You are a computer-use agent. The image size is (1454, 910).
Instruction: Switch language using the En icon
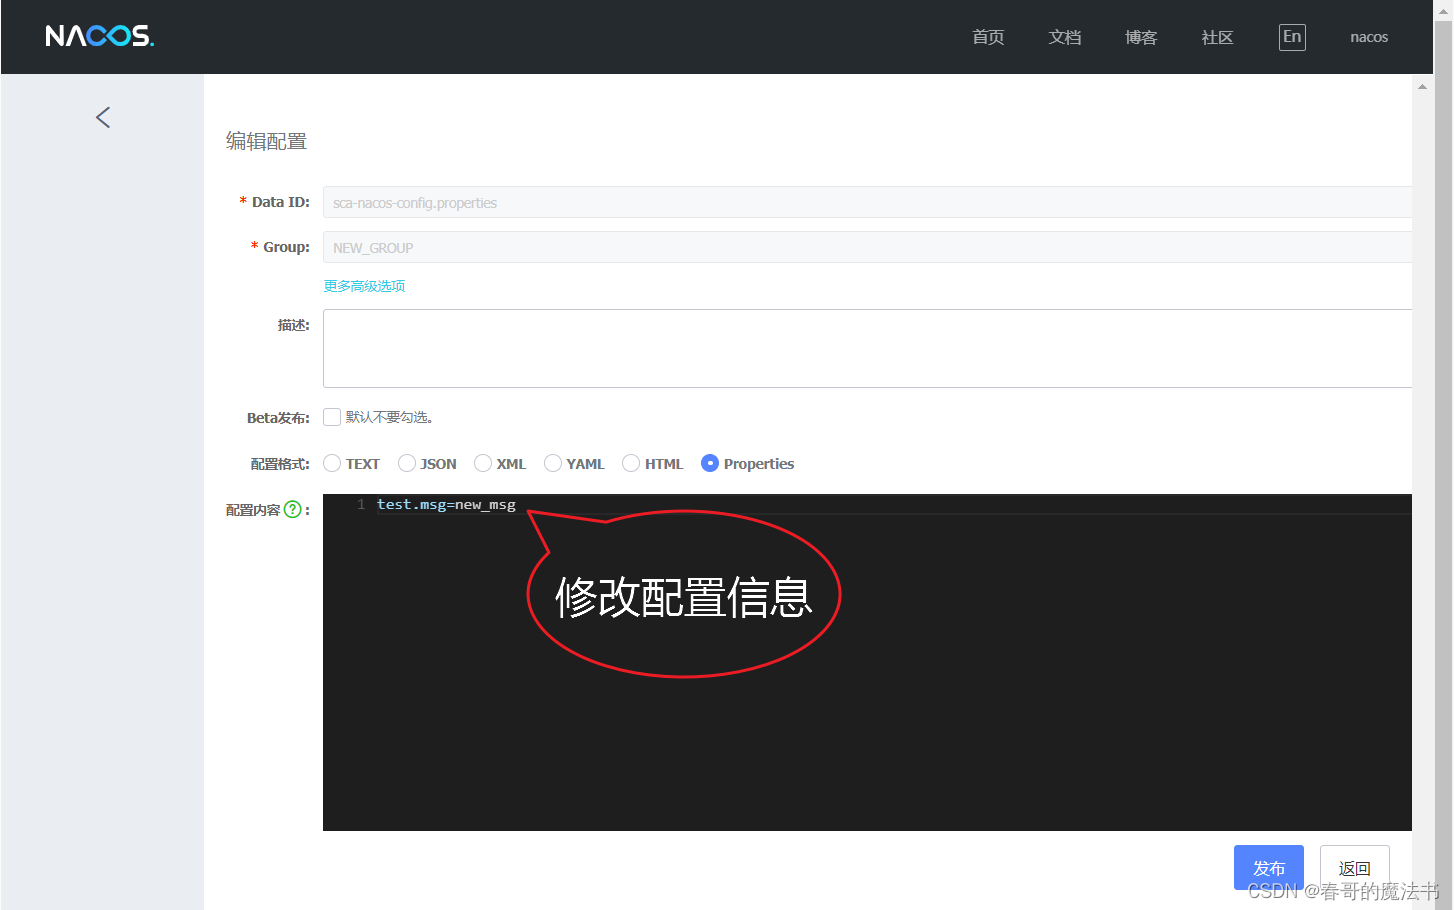point(1291,37)
